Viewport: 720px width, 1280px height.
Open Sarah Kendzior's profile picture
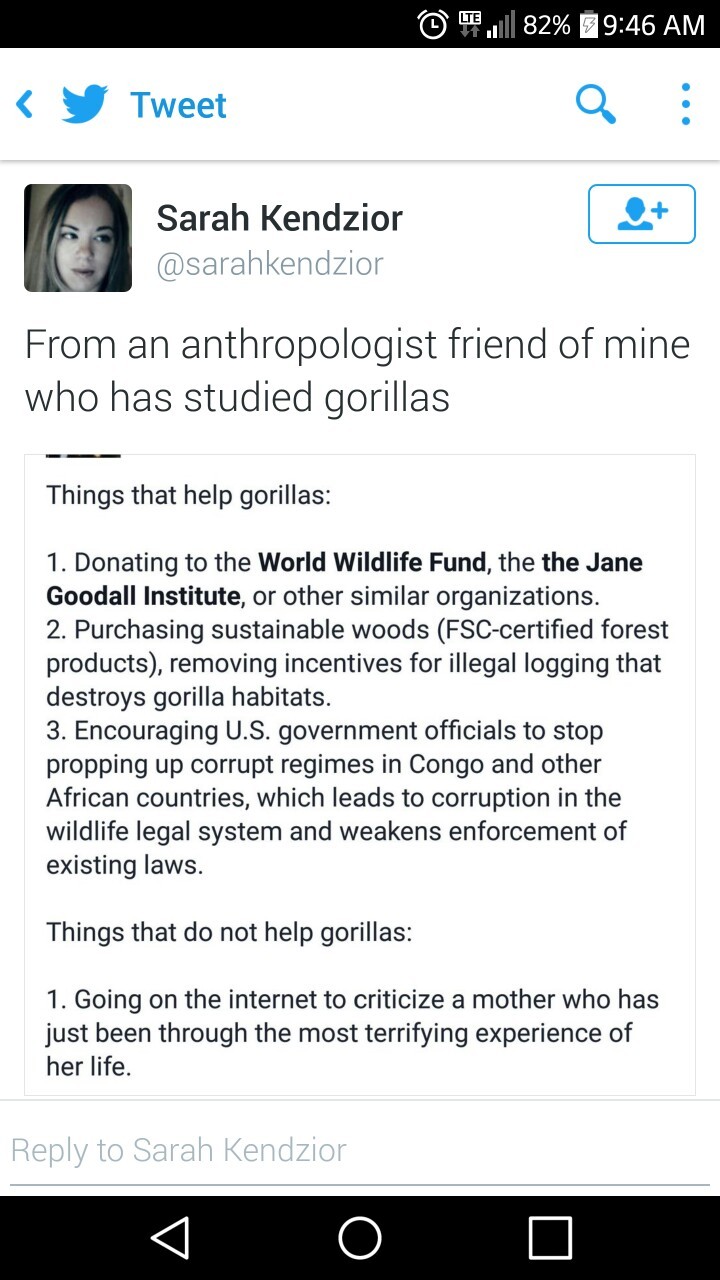point(78,238)
